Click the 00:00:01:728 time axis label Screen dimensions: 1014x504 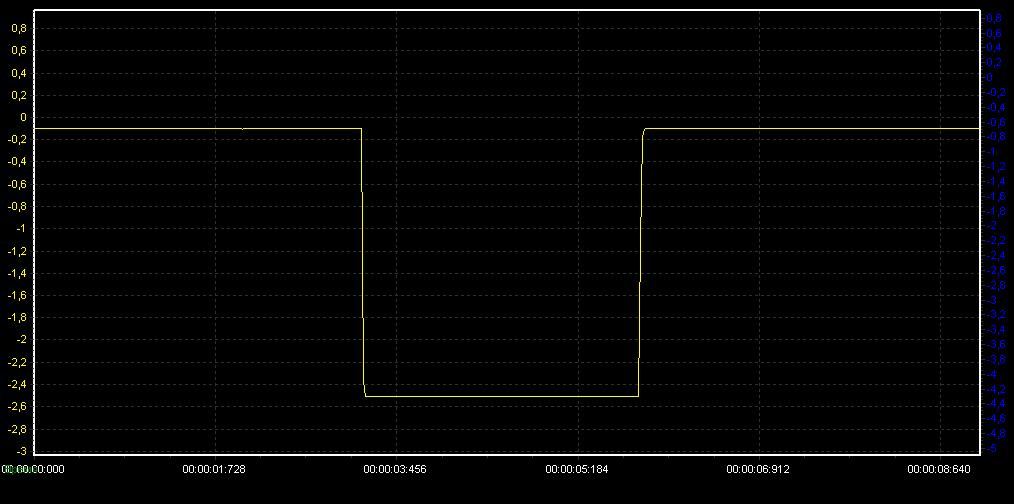pyautogui.click(x=213, y=468)
